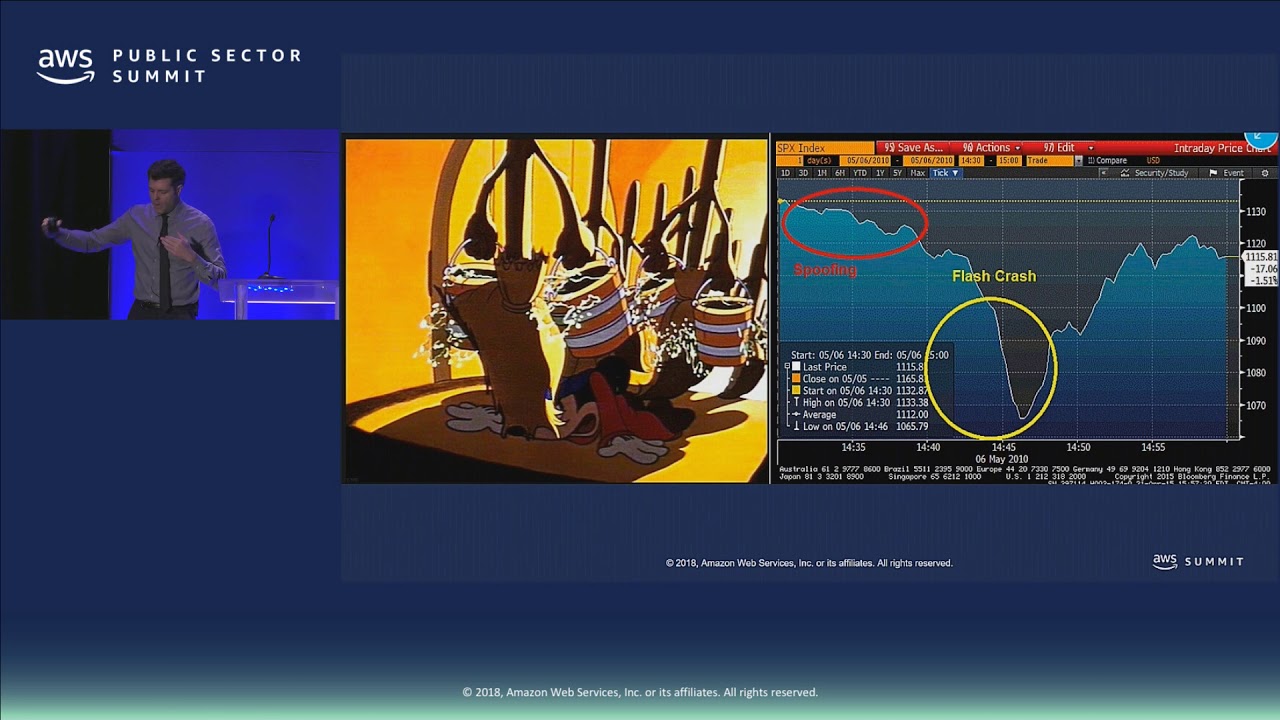The image size is (1280, 720).
Task: Collapse the chart legend box
Action: click(787, 367)
